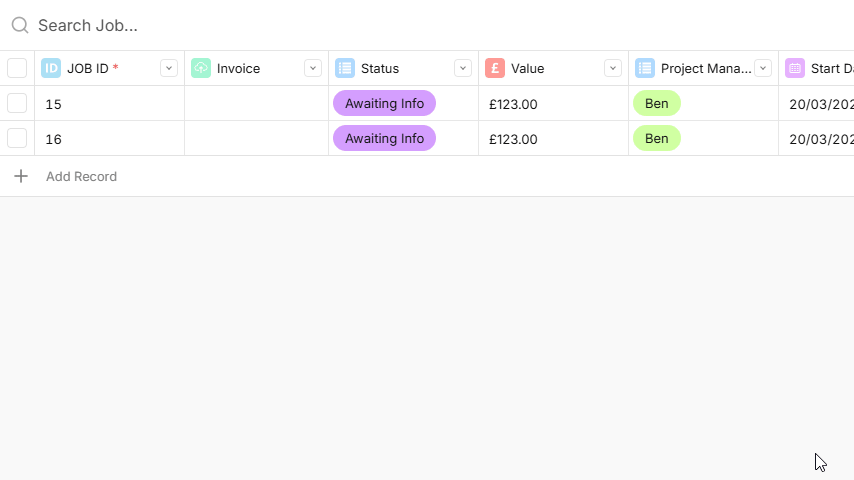This screenshot has height=480, width=854.
Task: Click the Value pound currency icon
Action: click(495, 68)
